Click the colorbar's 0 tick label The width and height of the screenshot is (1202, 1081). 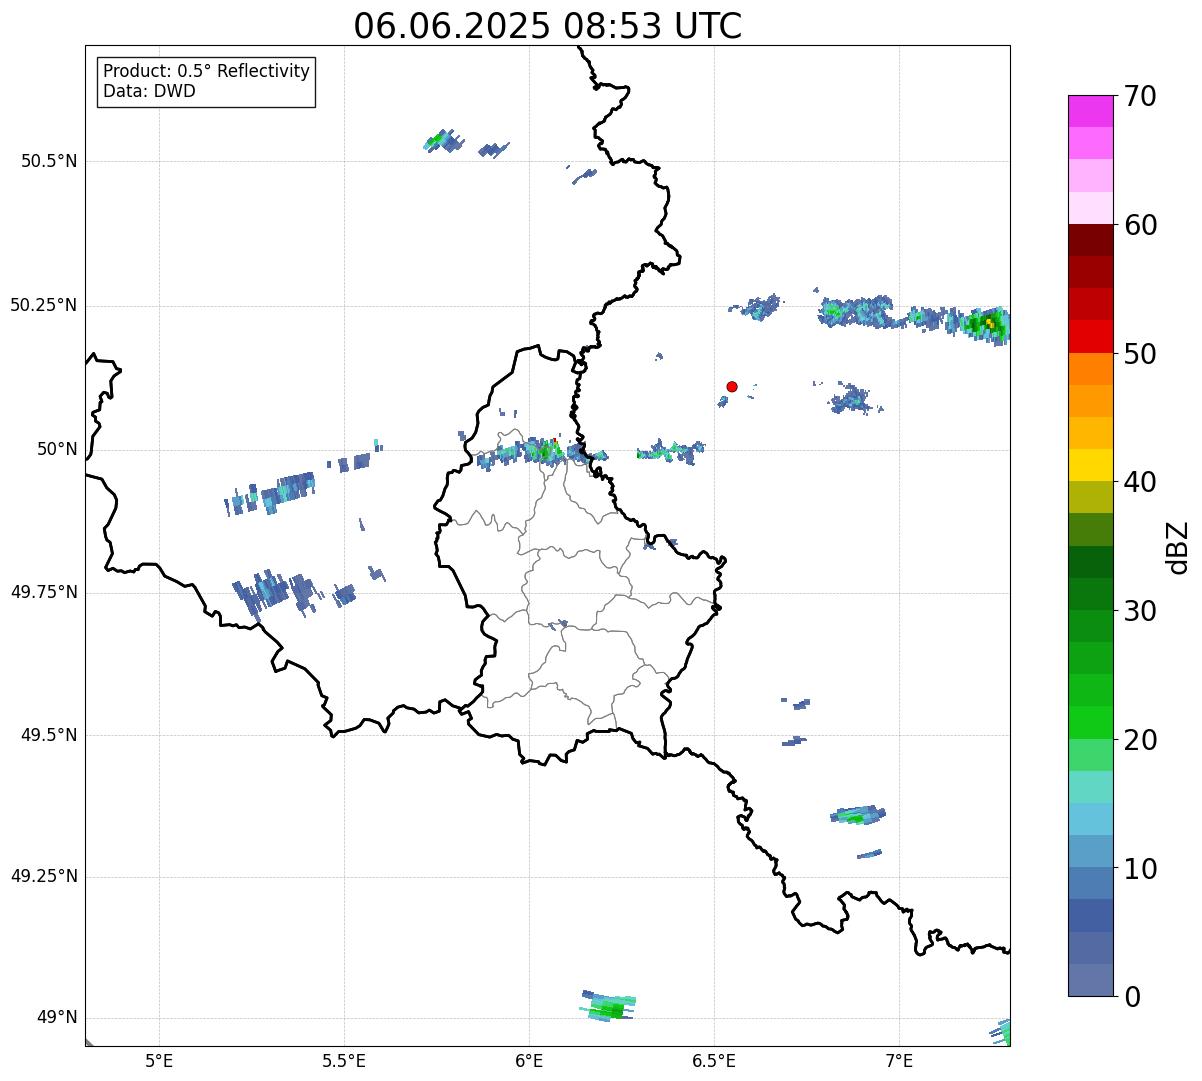1132,997
